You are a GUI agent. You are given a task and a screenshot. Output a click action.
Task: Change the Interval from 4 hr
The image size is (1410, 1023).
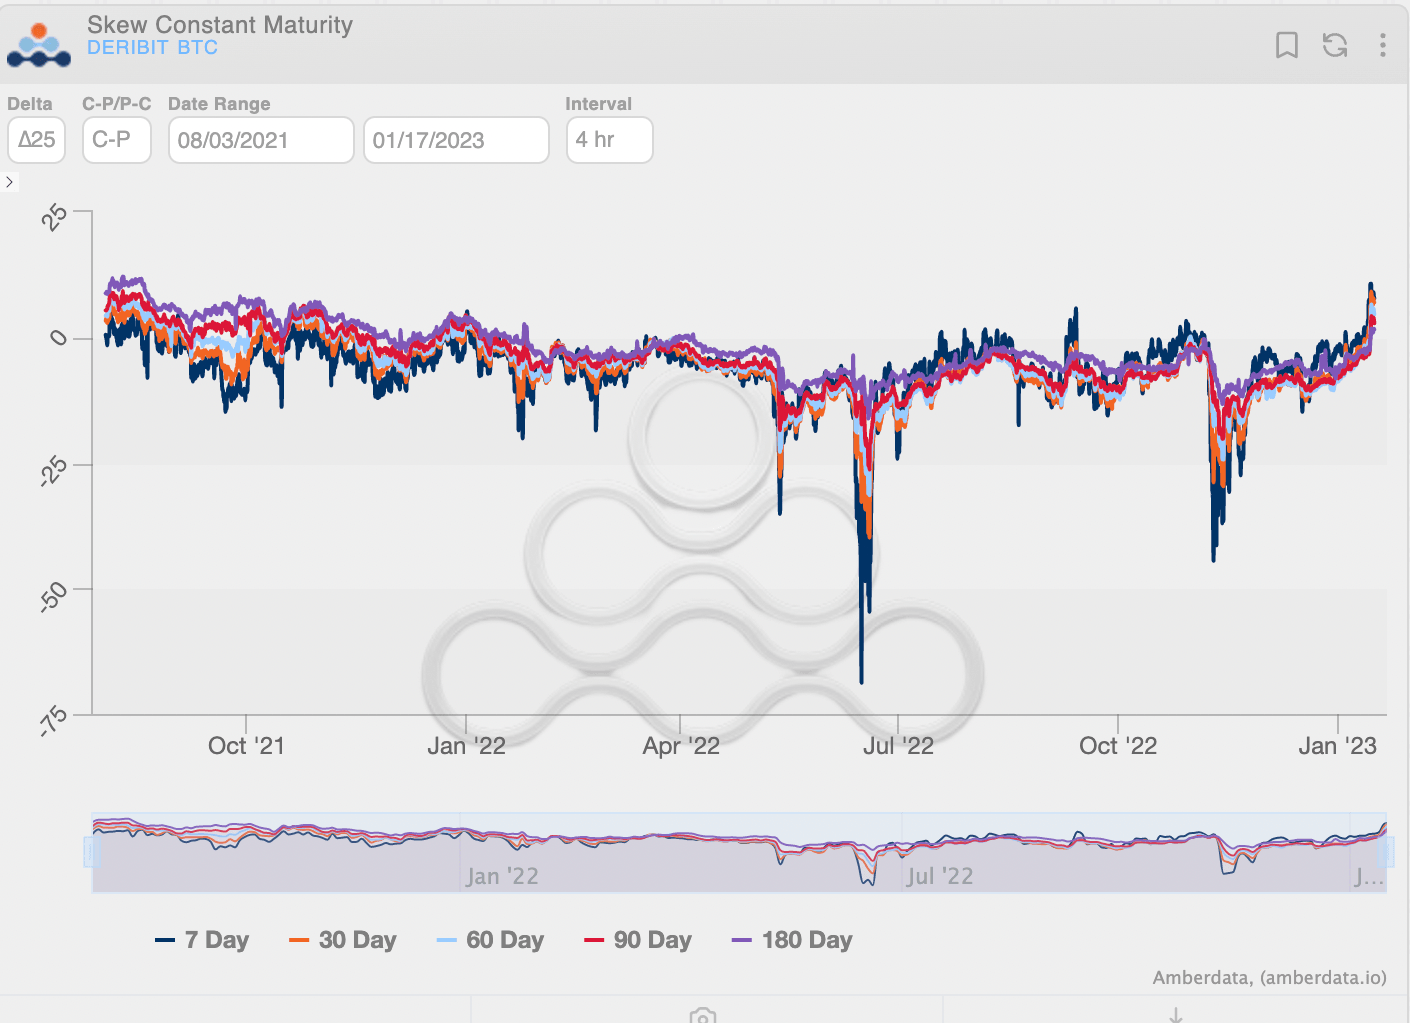(609, 140)
